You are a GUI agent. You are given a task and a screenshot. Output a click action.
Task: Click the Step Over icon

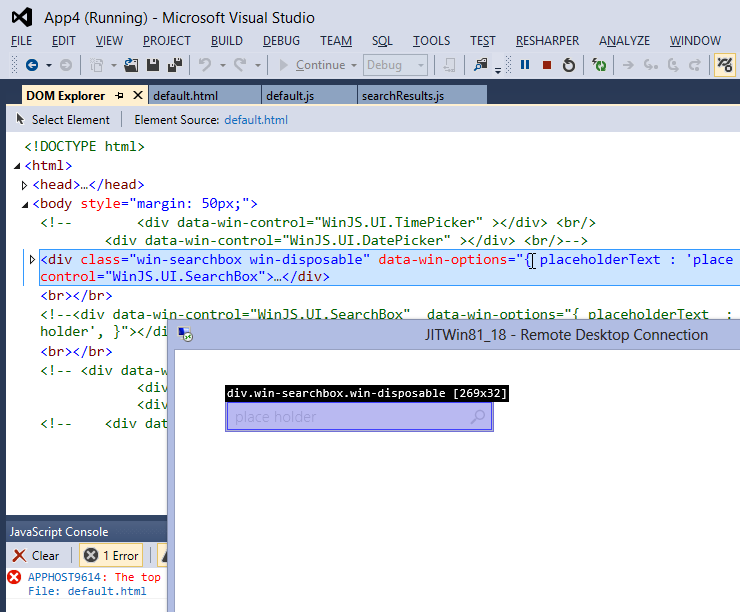(x=673, y=65)
